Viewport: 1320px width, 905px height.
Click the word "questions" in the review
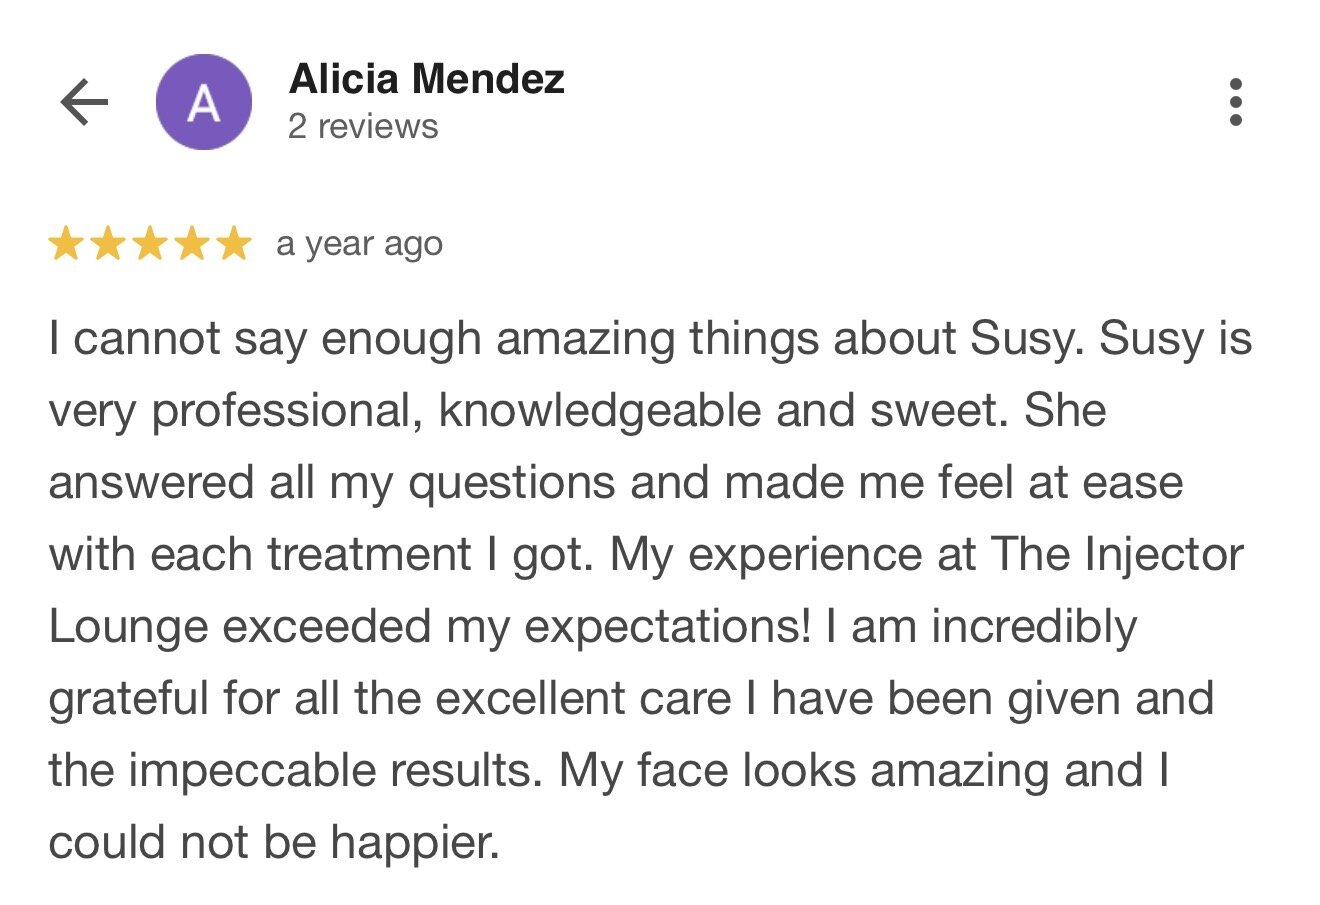pos(512,483)
